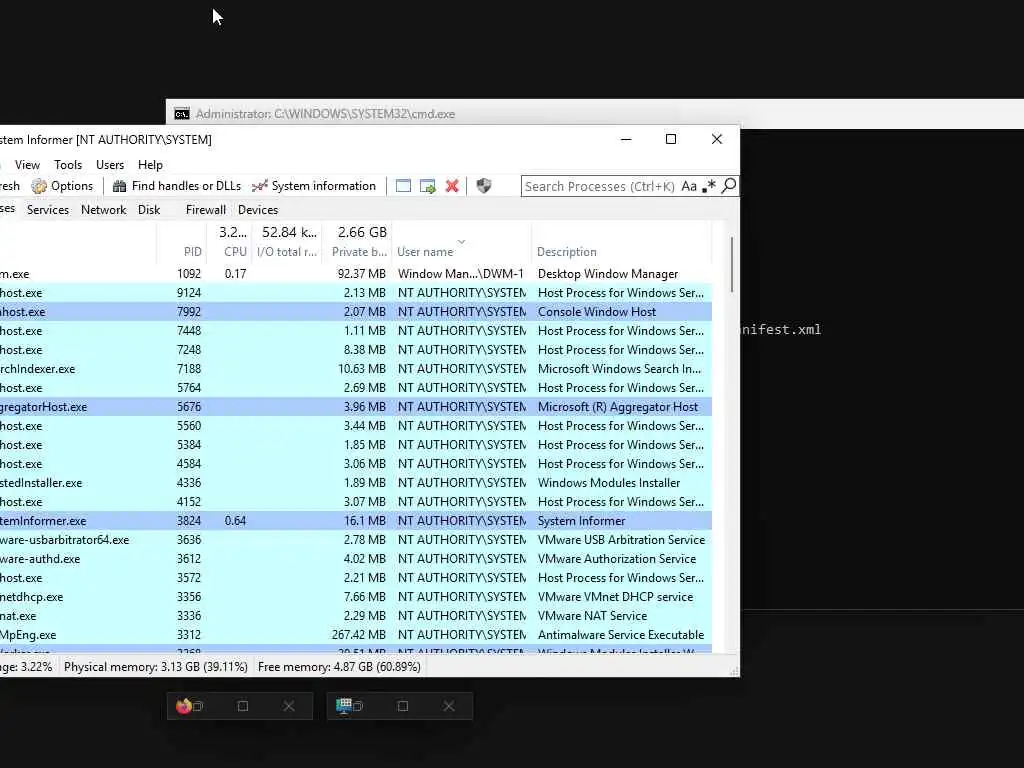Click minimized System Informer monitor icon

(344, 706)
